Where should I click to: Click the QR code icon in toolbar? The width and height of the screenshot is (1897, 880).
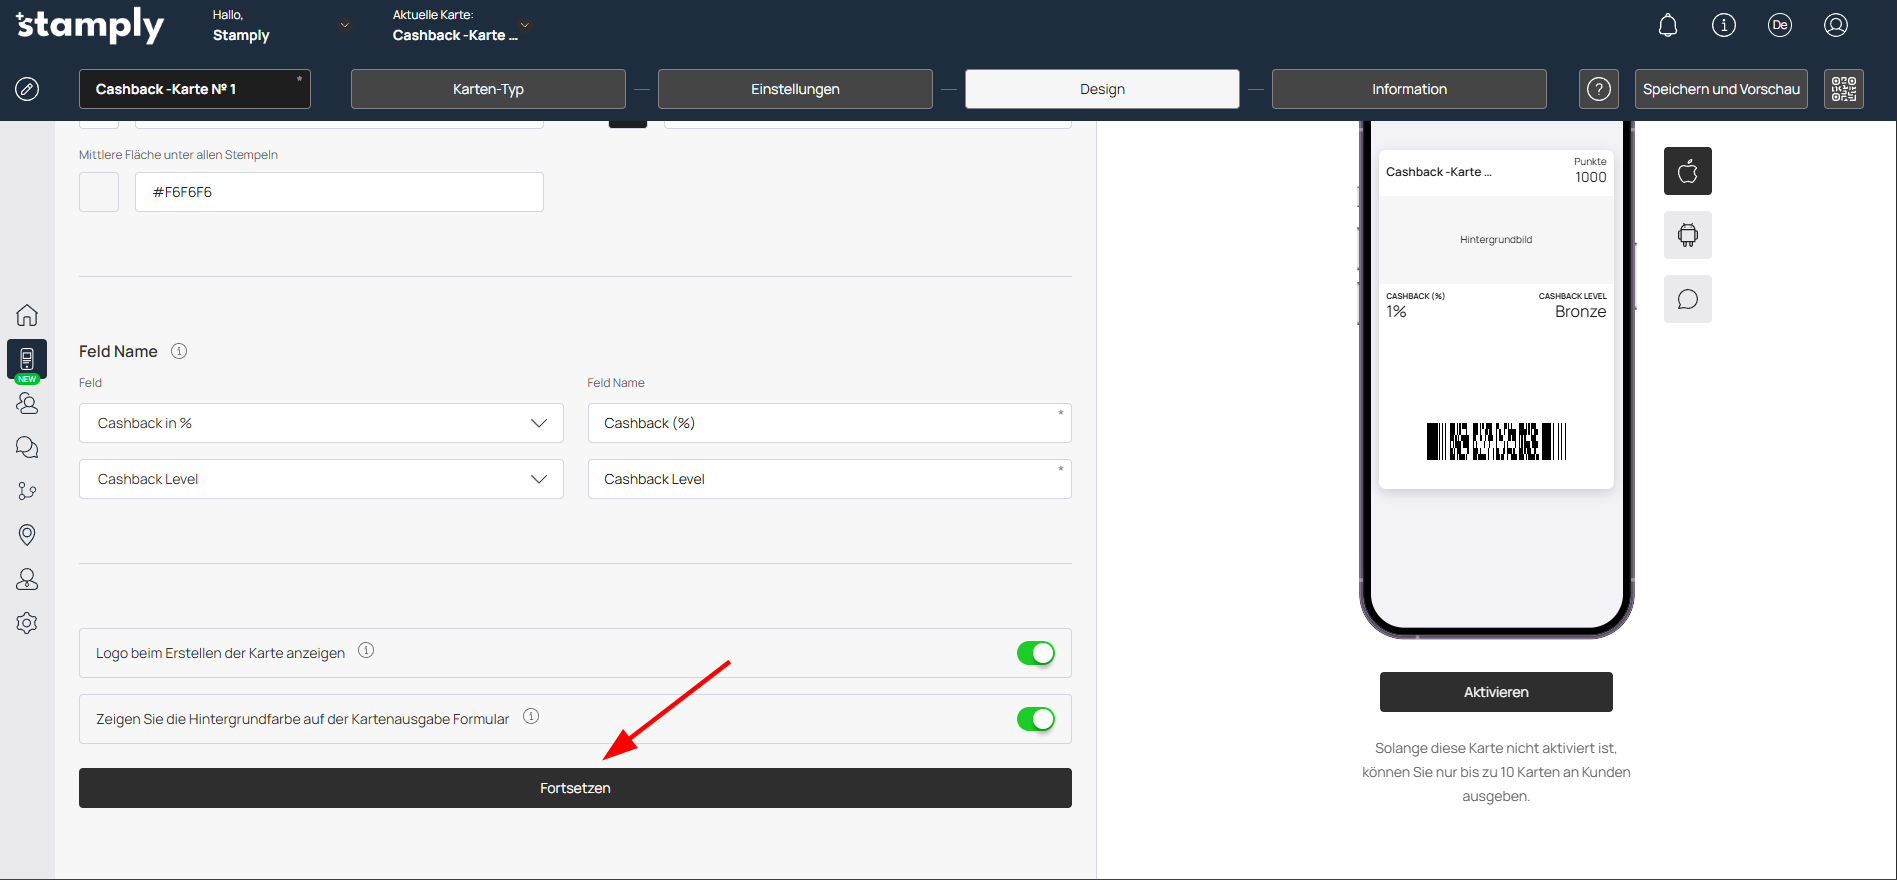point(1843,89)
